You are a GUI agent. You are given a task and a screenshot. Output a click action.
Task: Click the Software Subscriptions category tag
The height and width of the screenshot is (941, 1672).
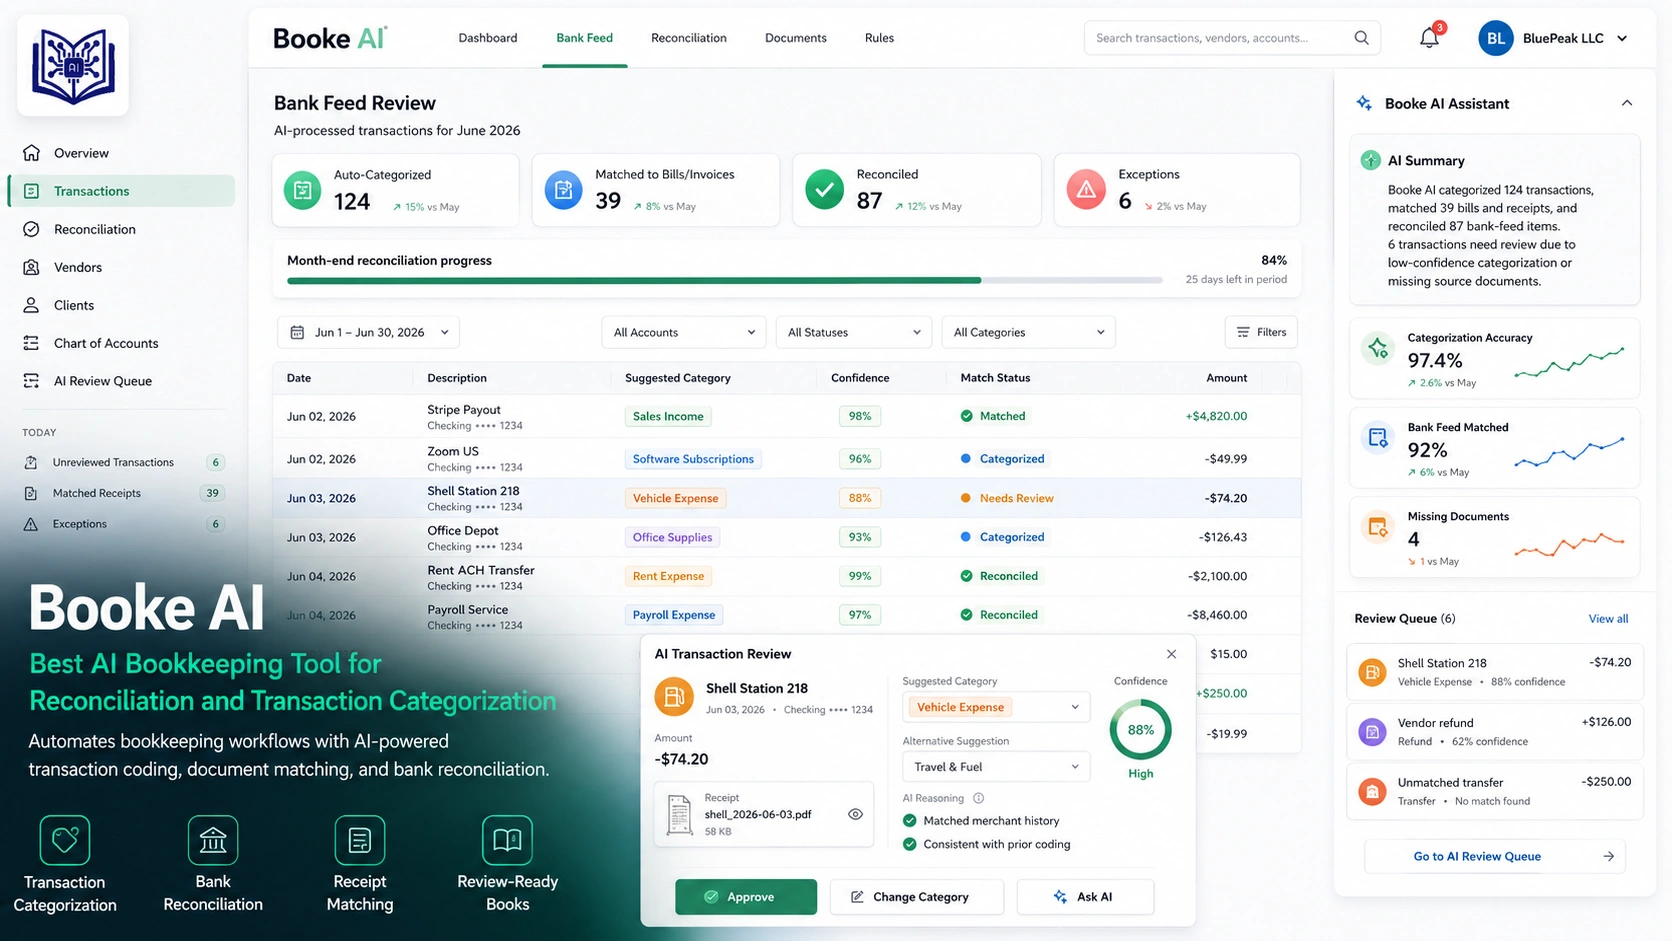693,459
